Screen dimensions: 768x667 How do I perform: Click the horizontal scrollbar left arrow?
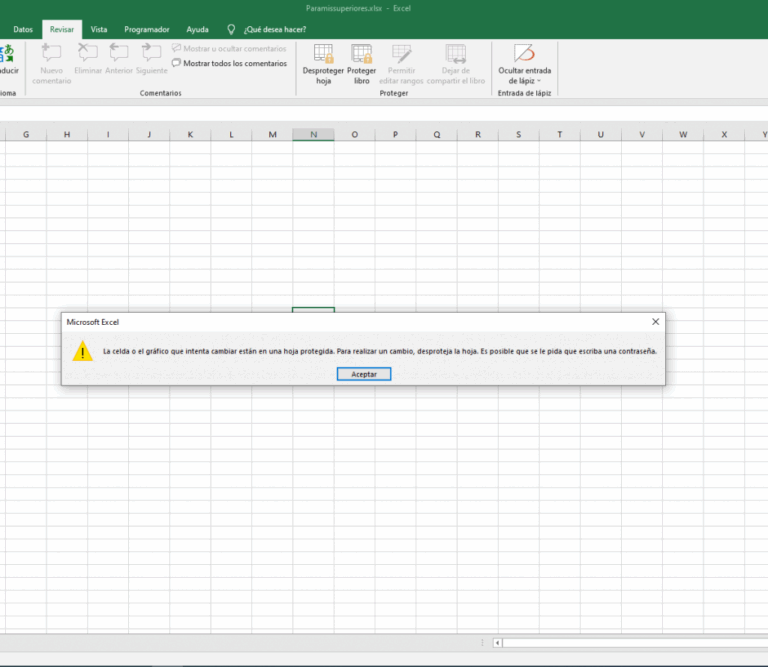[498, 643]
